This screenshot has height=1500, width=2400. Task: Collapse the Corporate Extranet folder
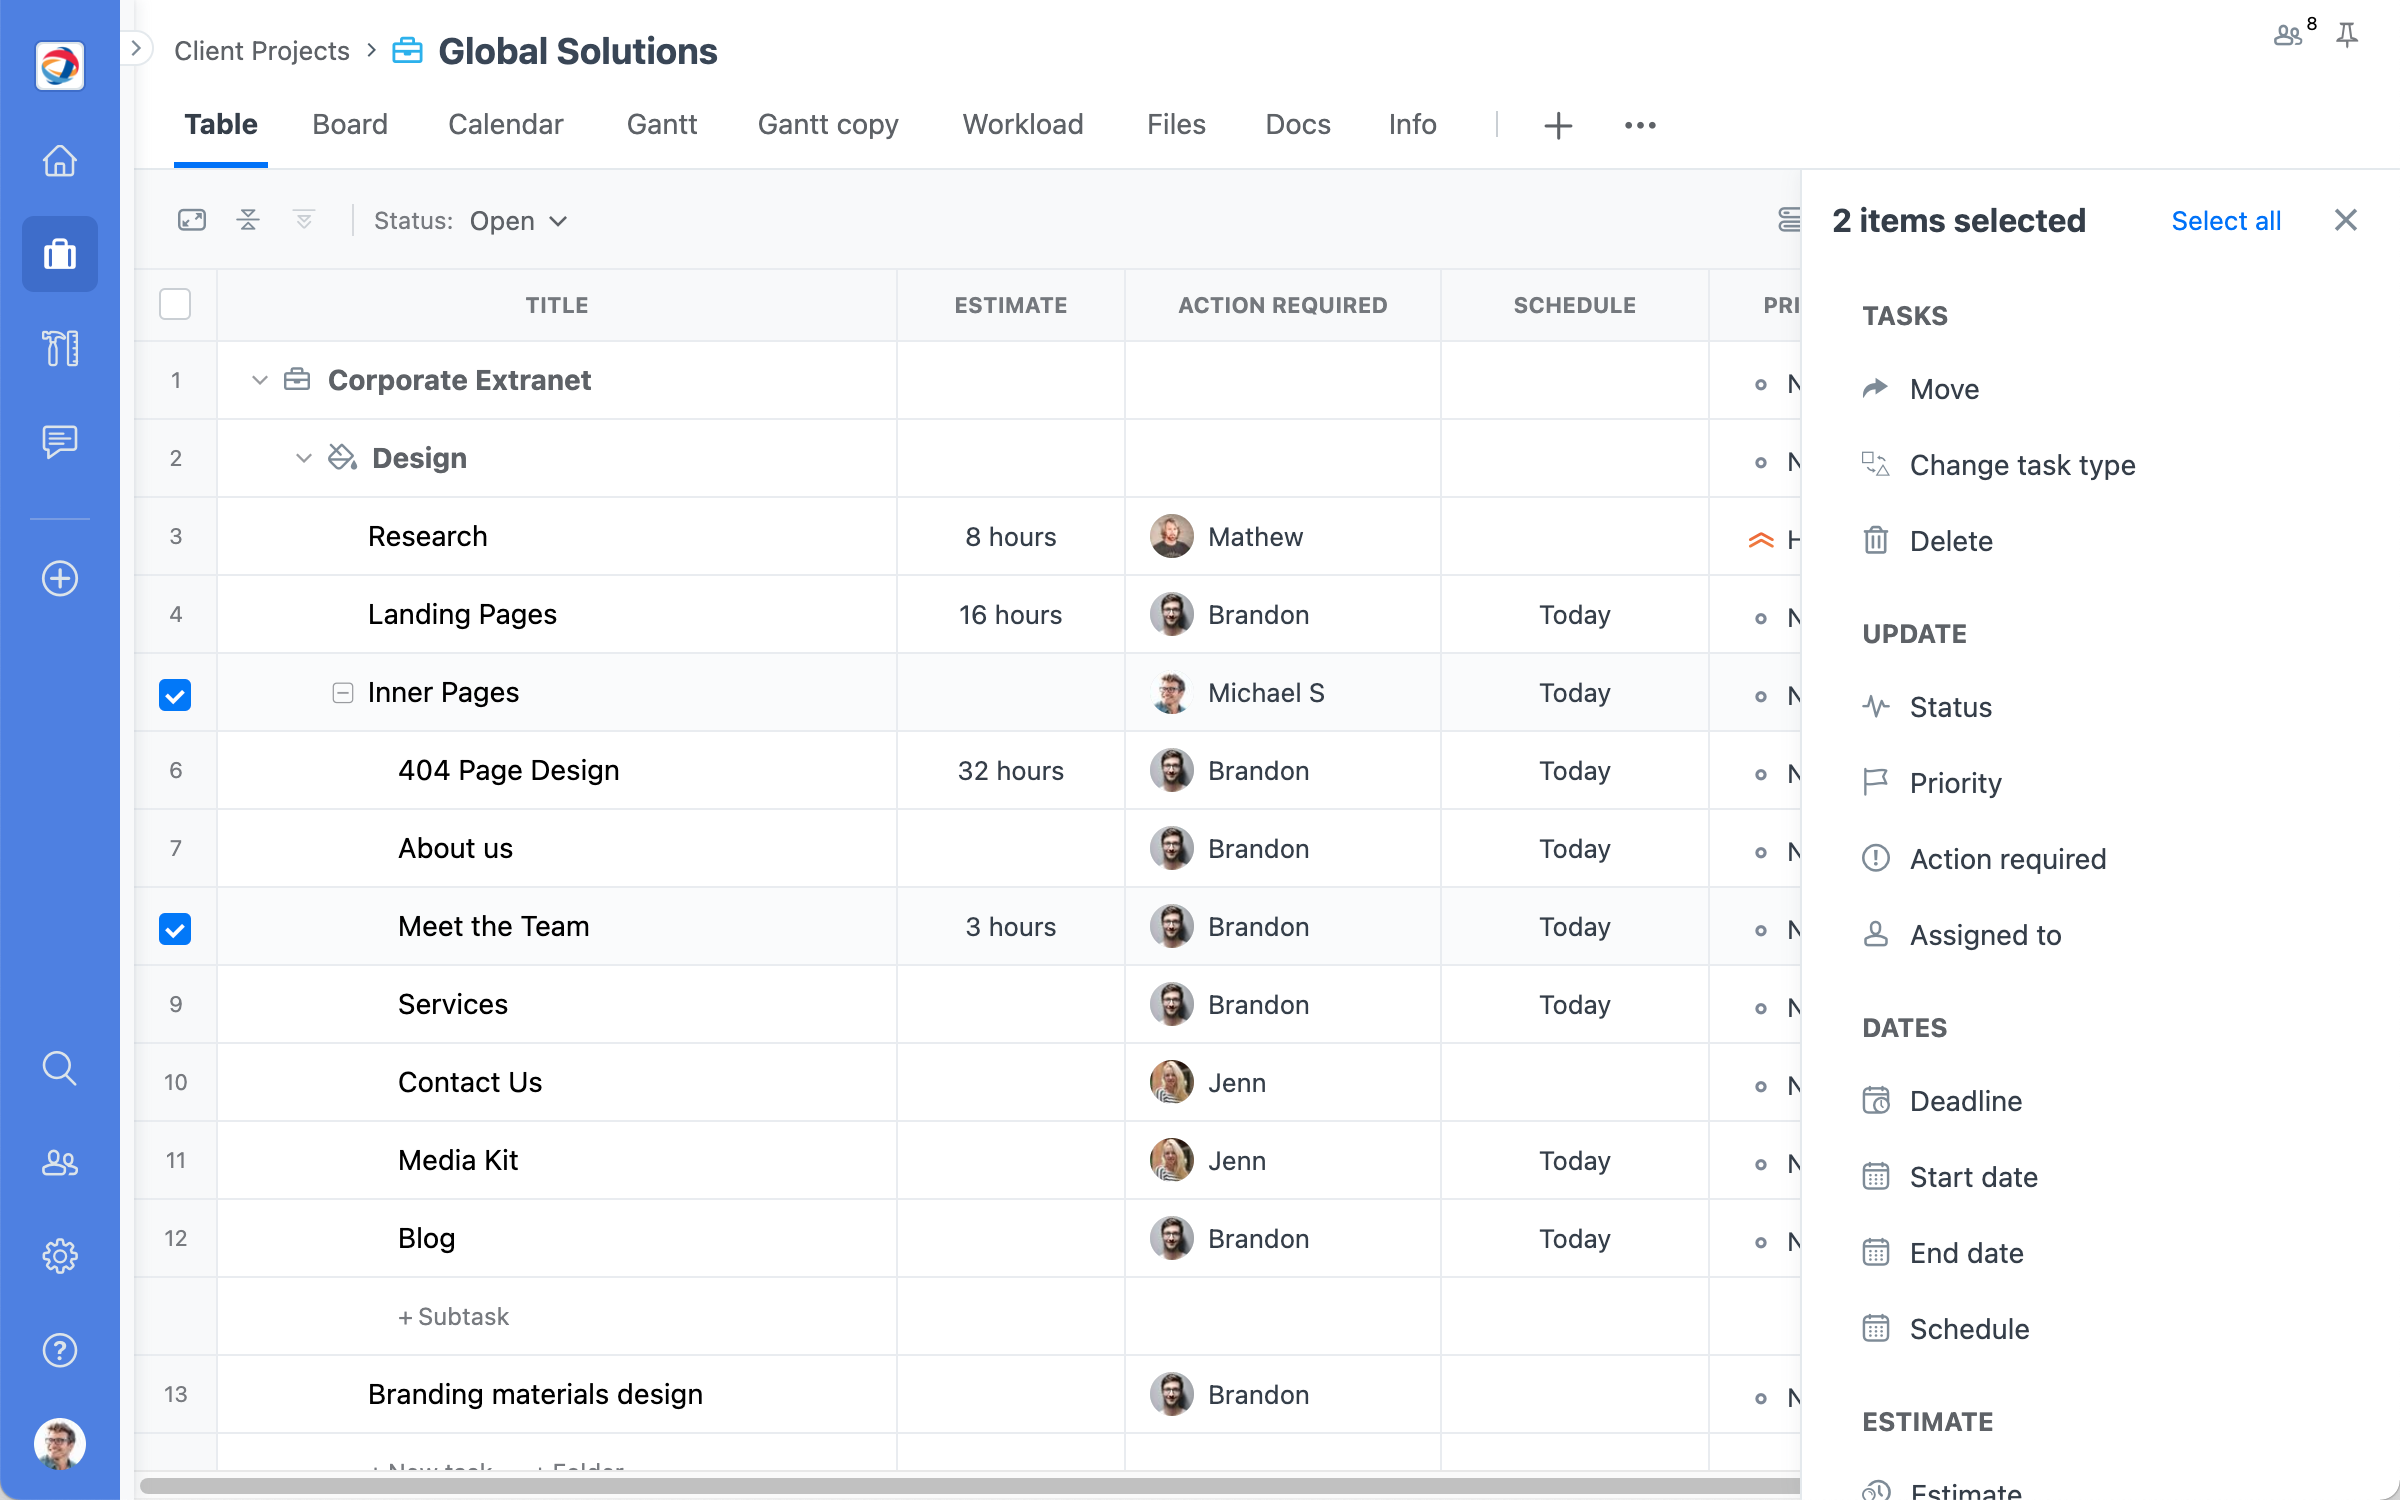(259, 380)
